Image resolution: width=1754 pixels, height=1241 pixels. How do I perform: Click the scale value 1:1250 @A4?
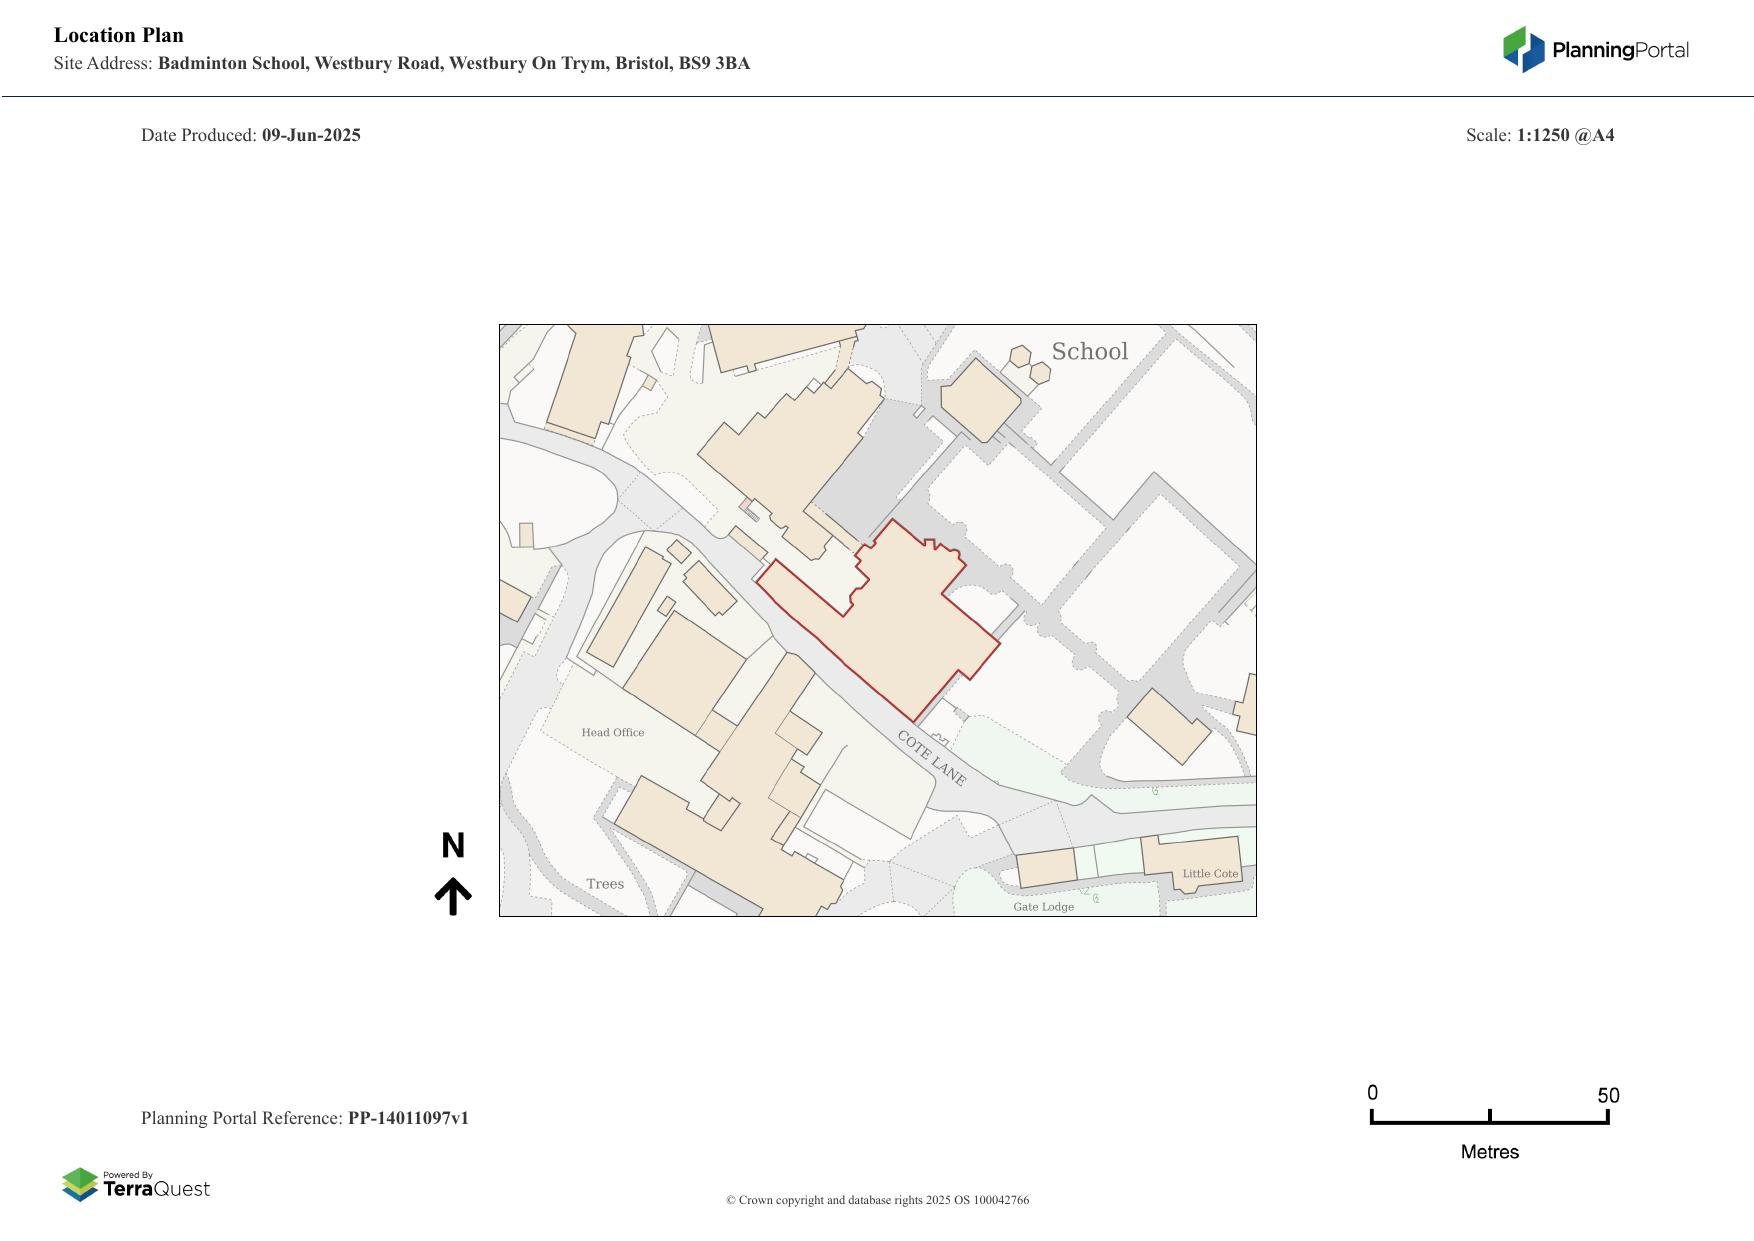pos(1565,135)
